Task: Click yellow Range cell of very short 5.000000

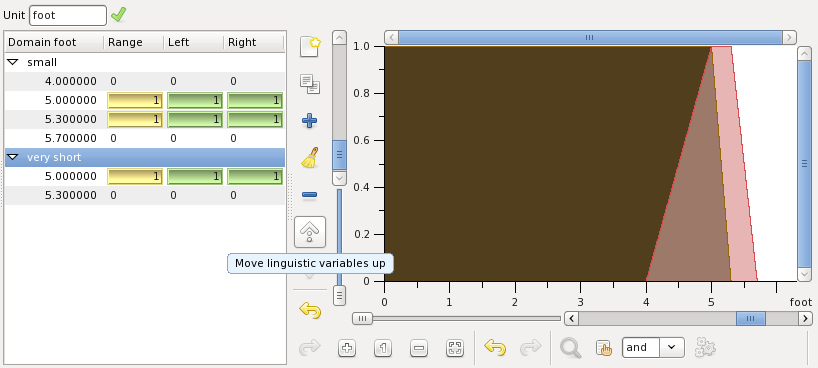Action: coord(135,176)
